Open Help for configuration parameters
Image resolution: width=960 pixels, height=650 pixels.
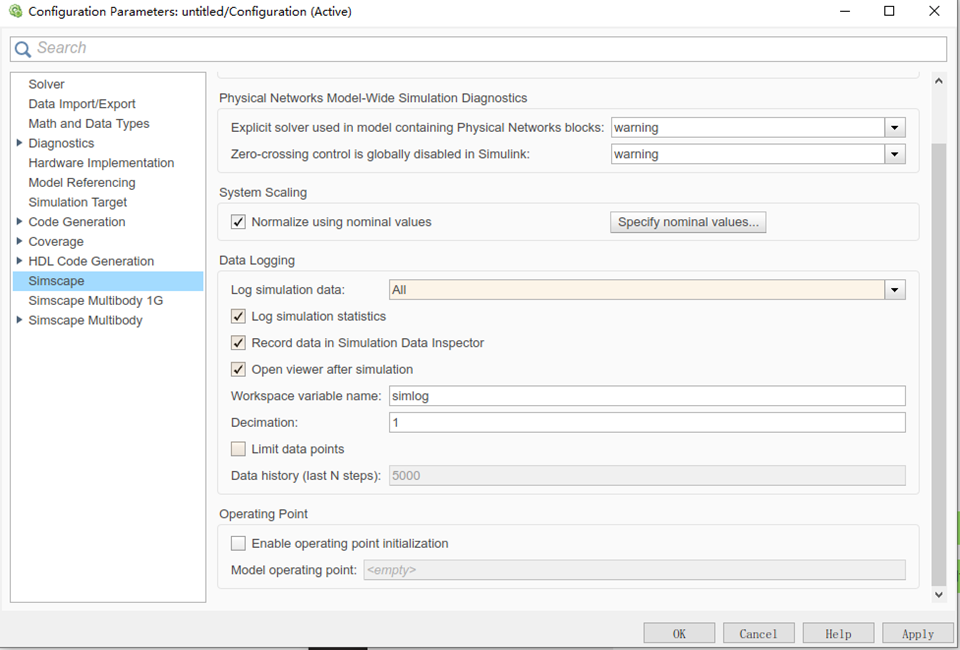pyautogui.click(x=838, y=634)
